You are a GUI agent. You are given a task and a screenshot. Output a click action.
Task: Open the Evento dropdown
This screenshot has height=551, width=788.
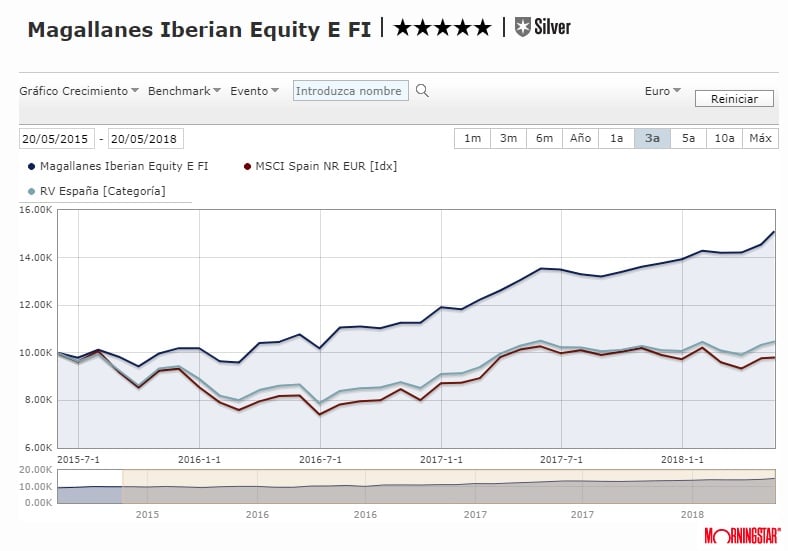pyautogui.click(x=255, y=91)
